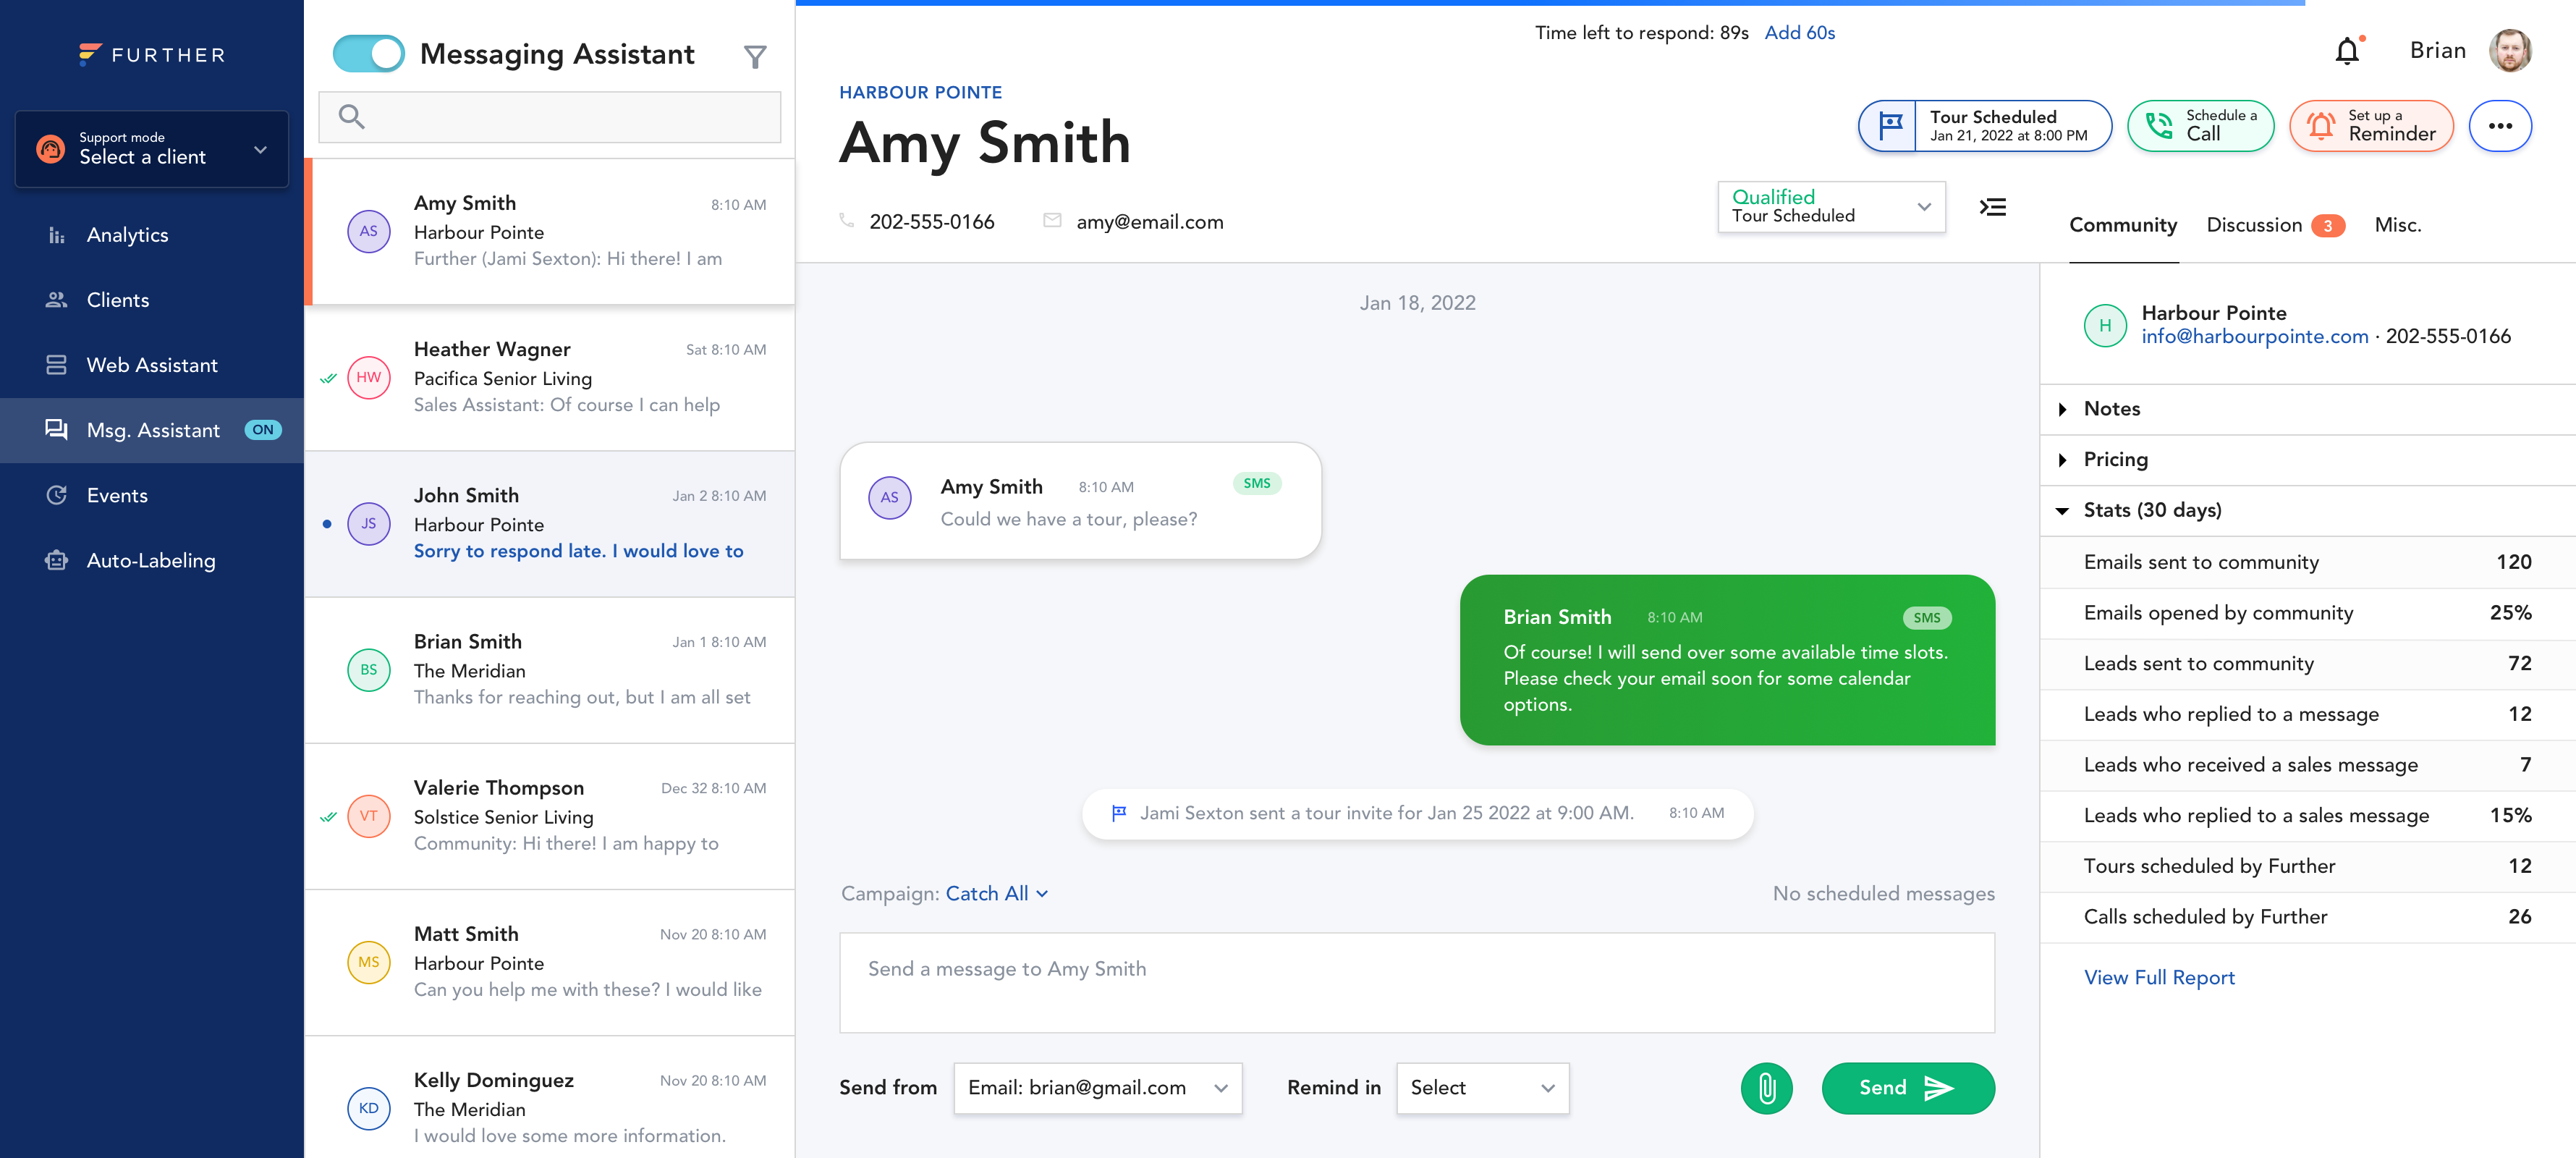Open View Full Report link

pos(2158,977)
